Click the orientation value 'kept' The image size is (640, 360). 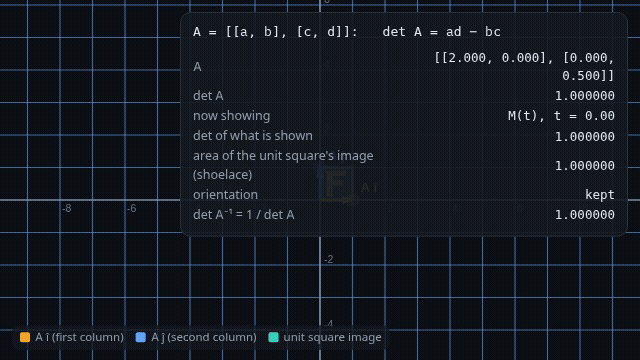click(x=600, y=194)
